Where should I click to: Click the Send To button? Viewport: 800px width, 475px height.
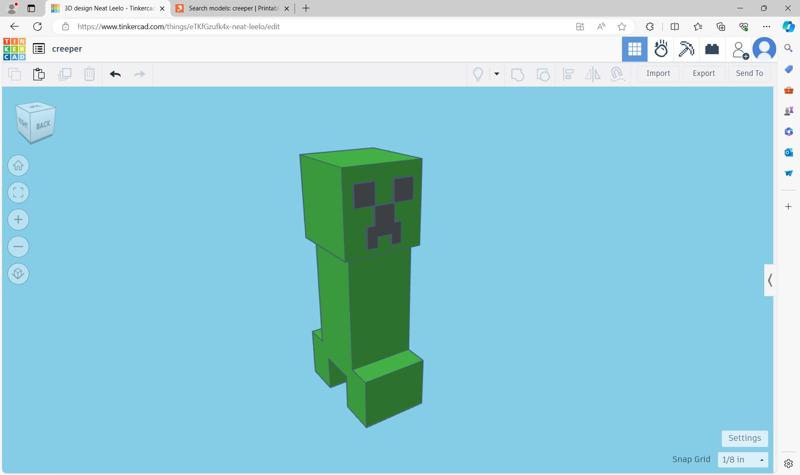pyautogui.click(x=749, y=73)
